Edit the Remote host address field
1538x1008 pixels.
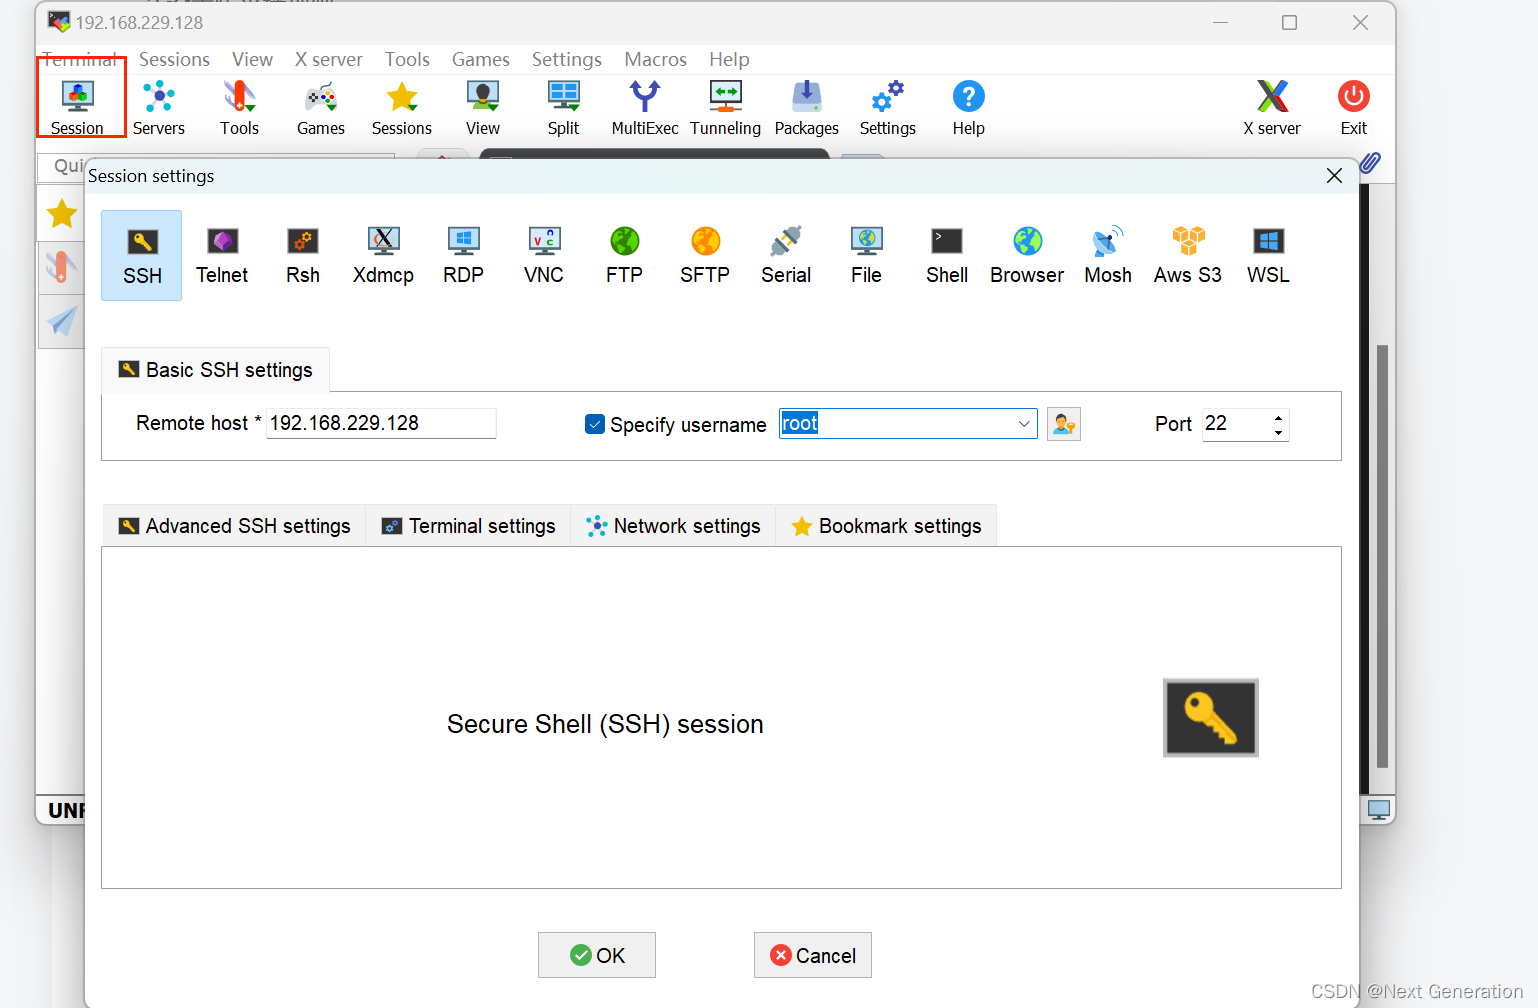click(x=381, y=423)
